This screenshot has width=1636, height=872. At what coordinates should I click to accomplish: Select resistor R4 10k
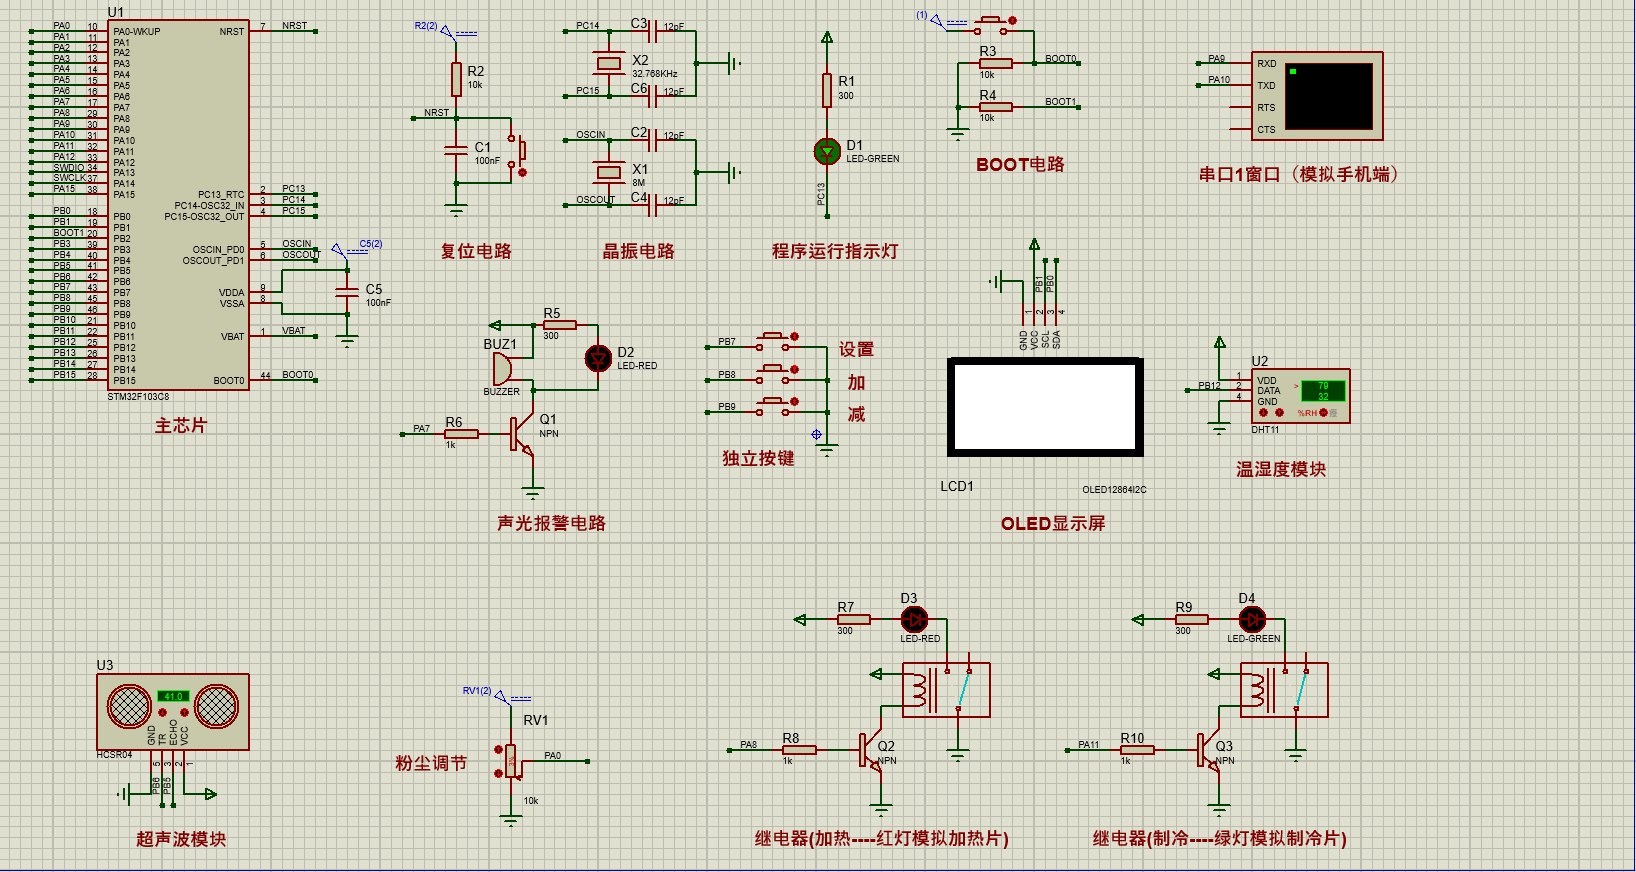pyautogui.click(x=996, y=107)
